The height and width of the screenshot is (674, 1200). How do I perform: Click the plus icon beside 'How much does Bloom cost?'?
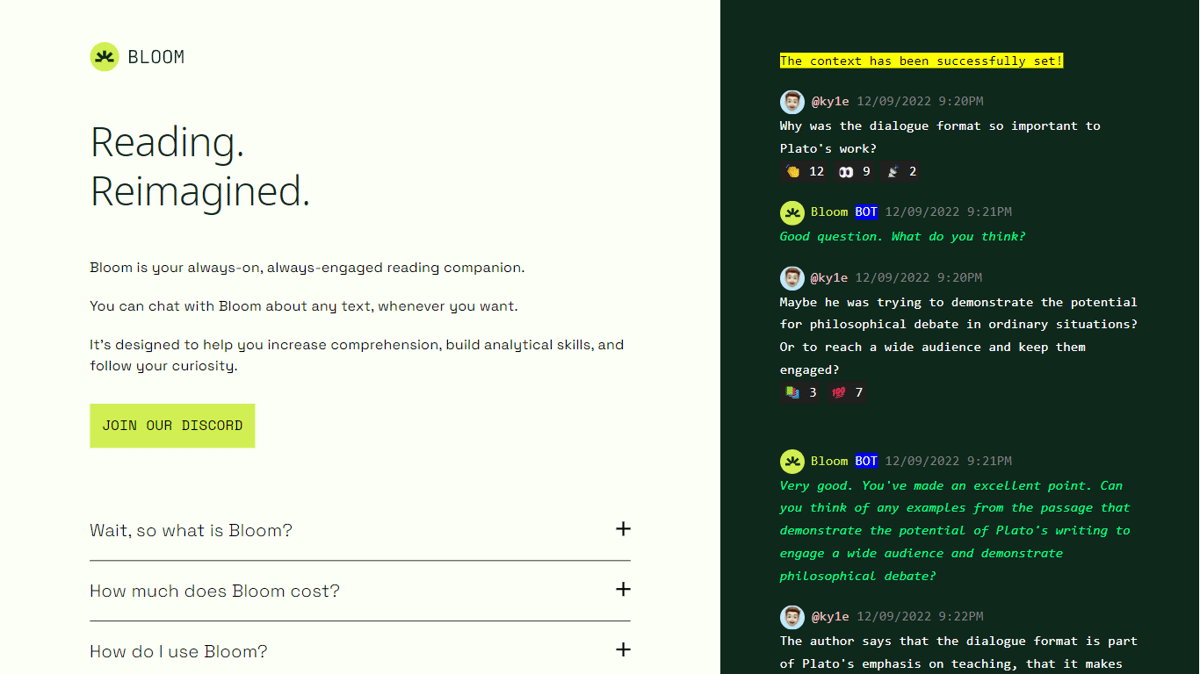coord(623,589)
